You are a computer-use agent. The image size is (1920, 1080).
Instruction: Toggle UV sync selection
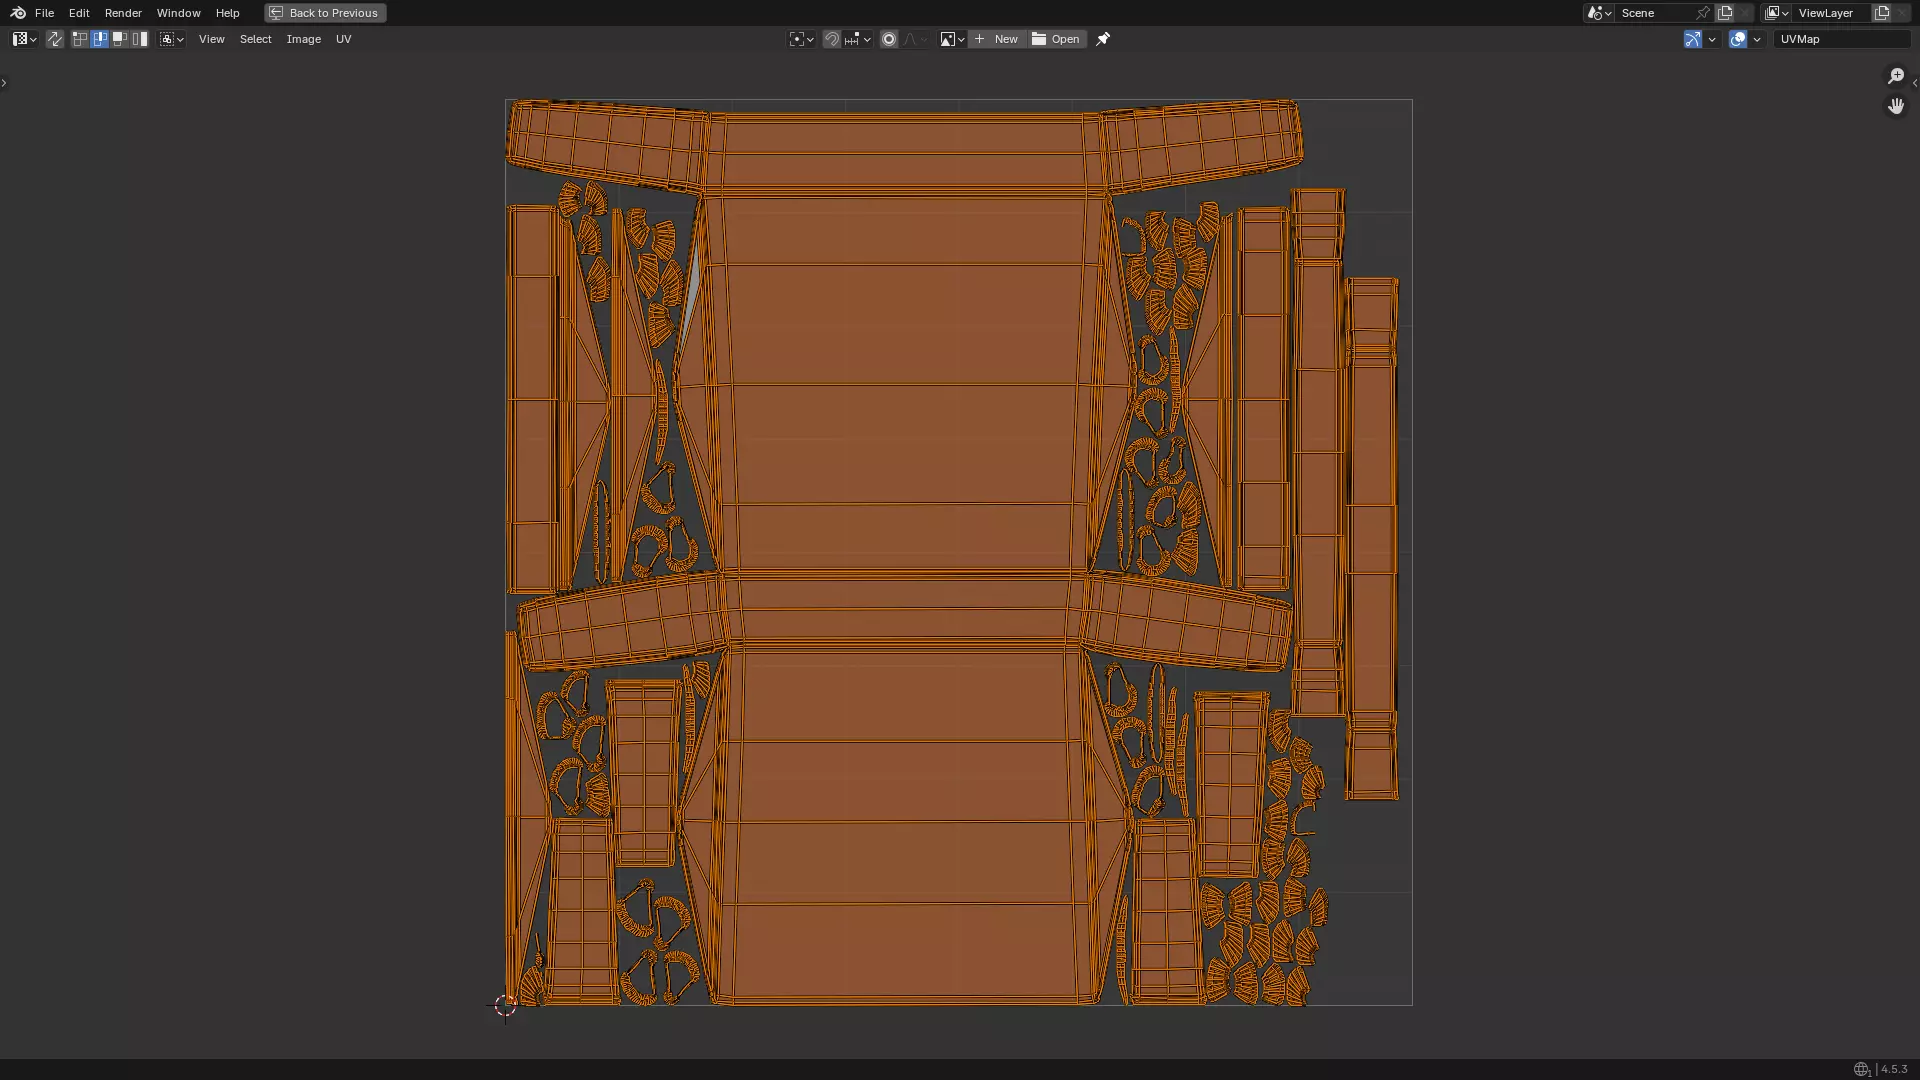(55, 39)
